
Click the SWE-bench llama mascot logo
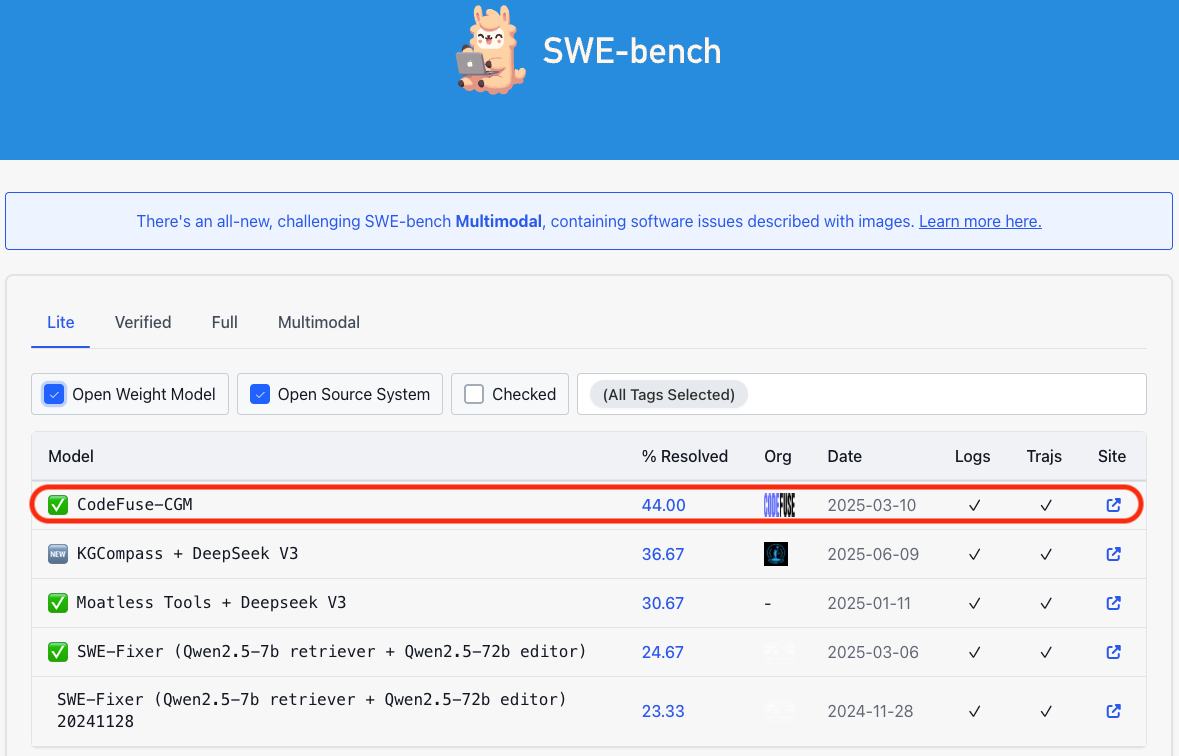[490, 50]
